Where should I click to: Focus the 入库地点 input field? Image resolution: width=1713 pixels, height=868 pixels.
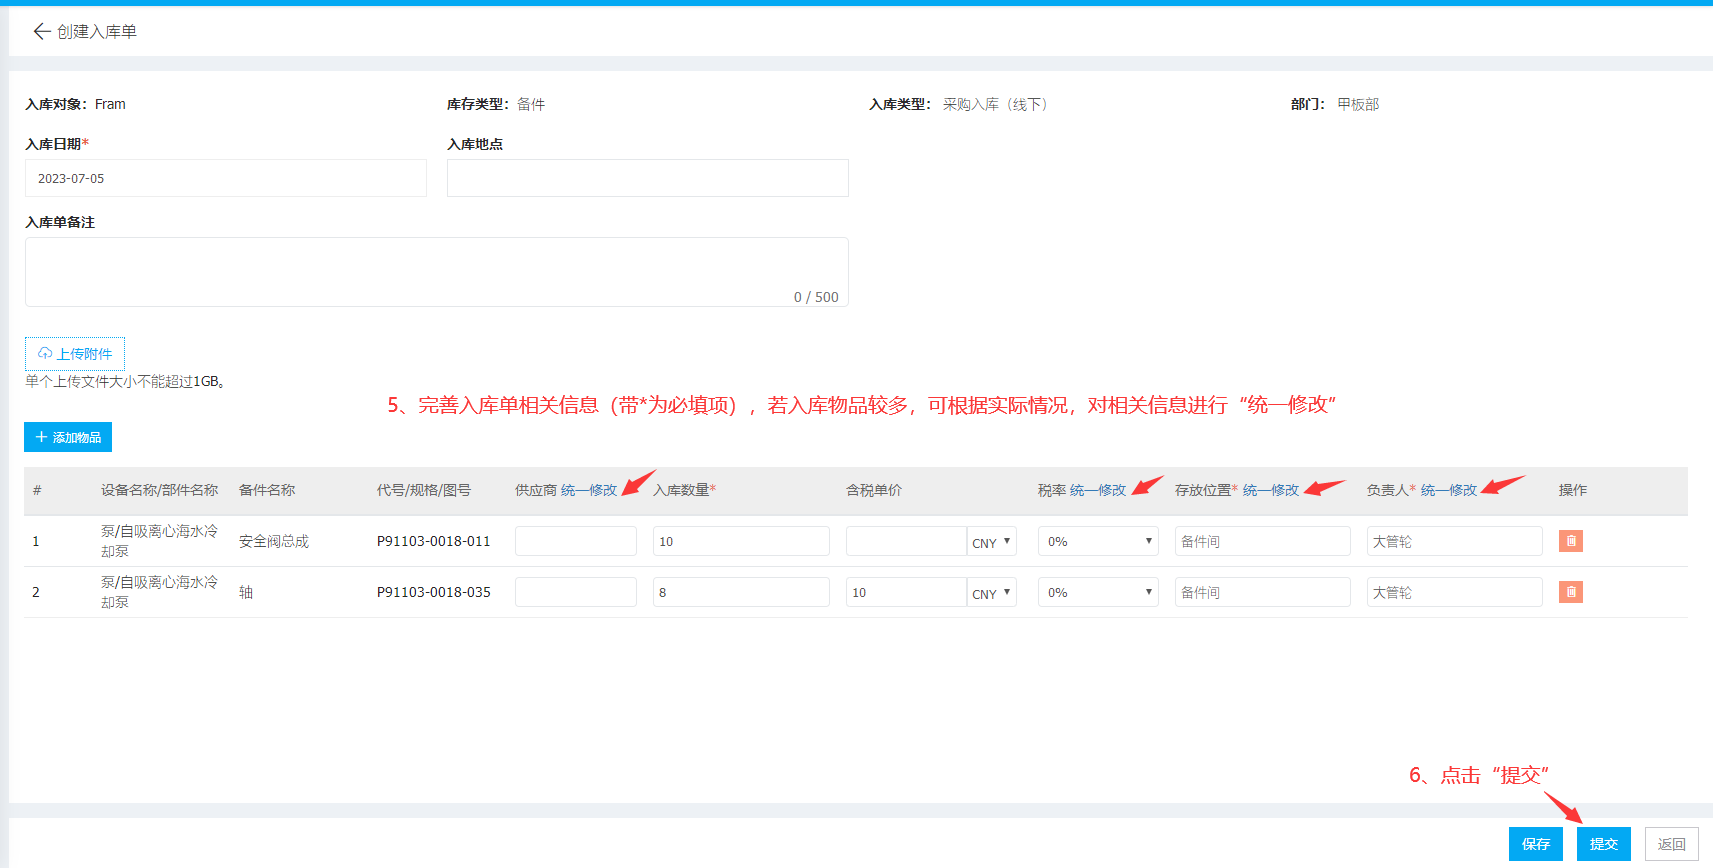coord(648,178)
